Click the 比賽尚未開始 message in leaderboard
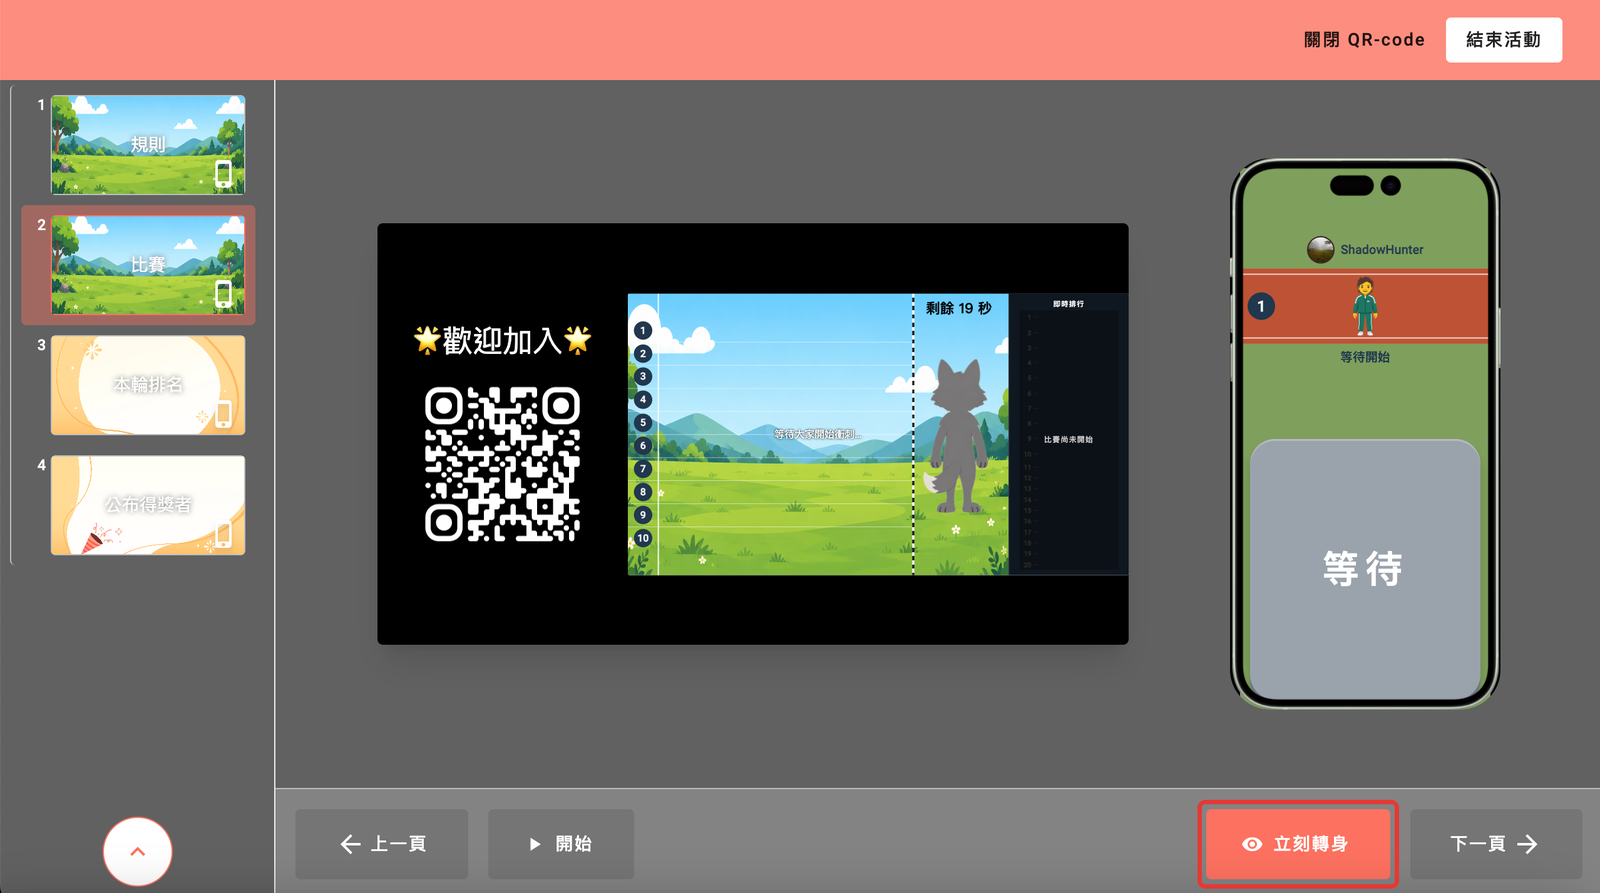Image resolution: width=1600 pixels, height=893 pixels. [1068, 439]
